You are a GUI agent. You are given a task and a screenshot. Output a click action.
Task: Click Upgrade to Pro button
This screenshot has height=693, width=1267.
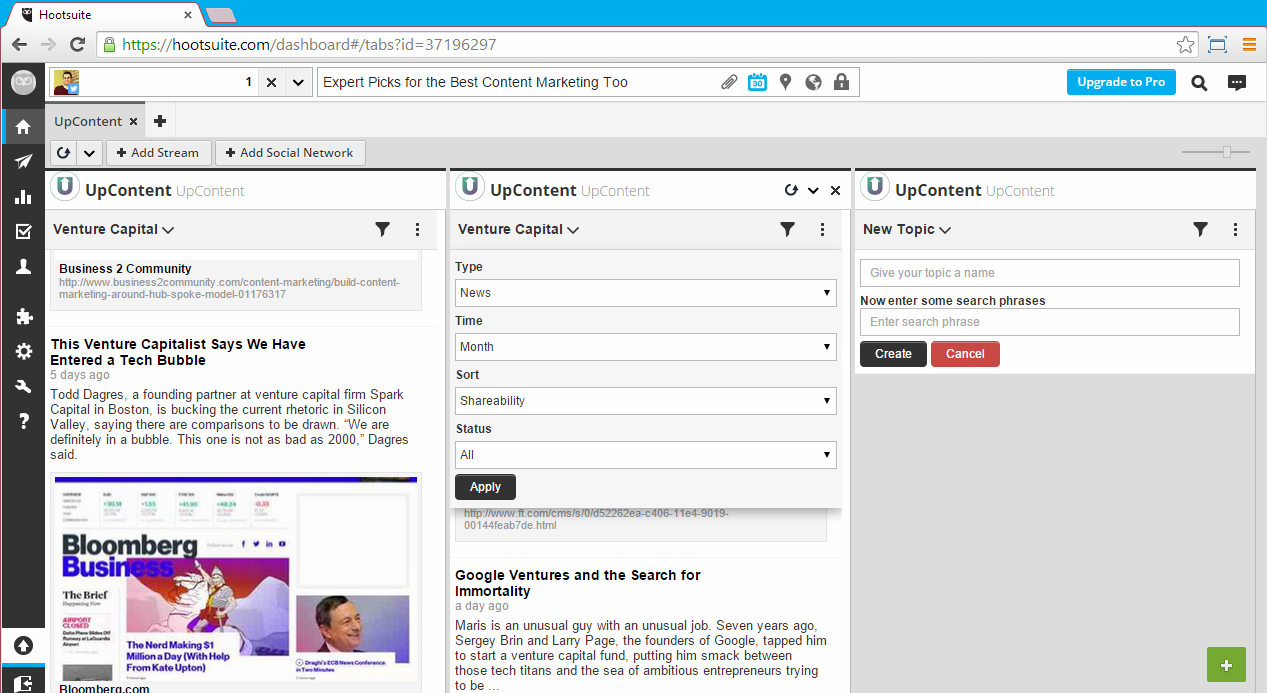click(x=1121, y=82)
